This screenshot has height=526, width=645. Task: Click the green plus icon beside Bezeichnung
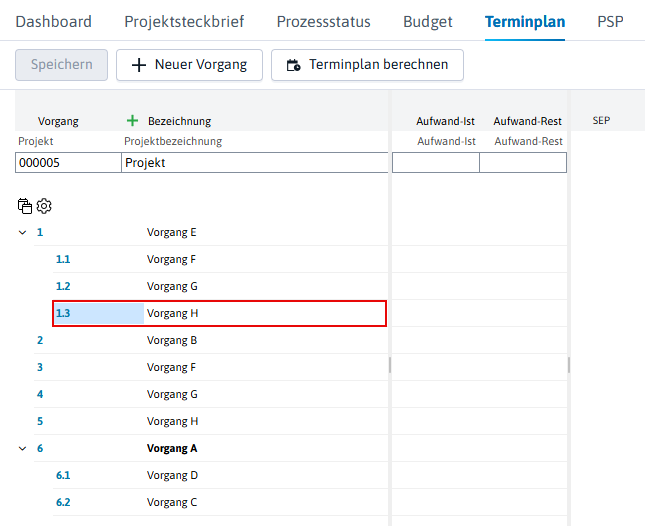click(132, 121)
